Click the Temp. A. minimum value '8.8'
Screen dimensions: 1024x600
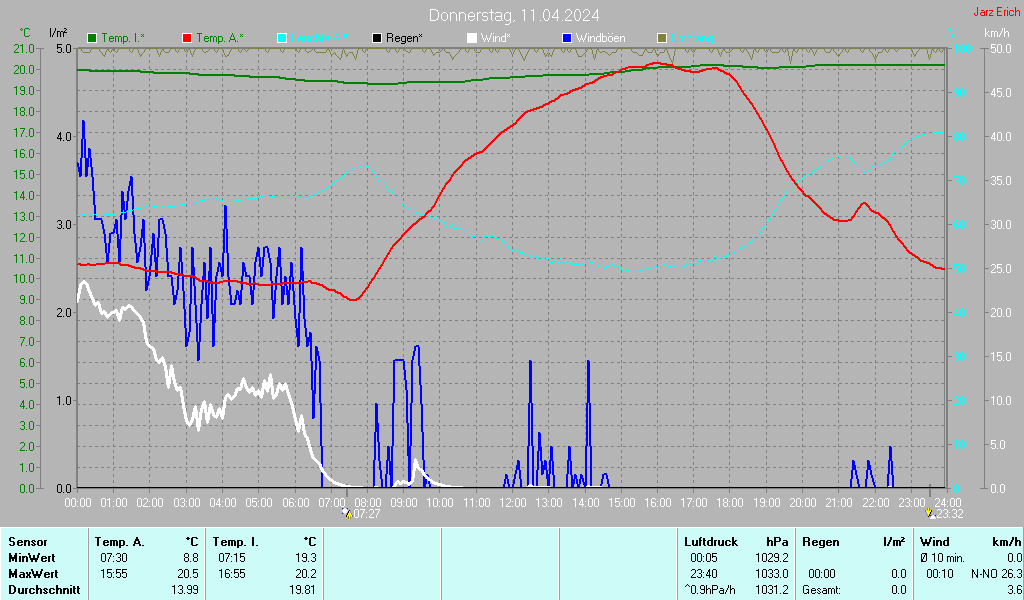[191, 558]
